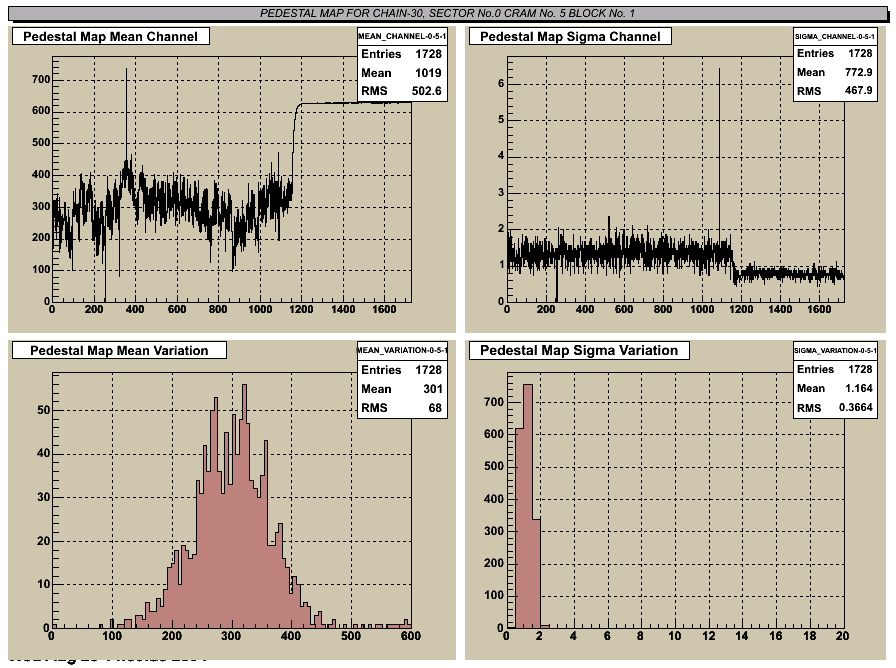Click the SIGMA_CHANNEL-0-5-1 stats box header
Image resolution: width=896 pixels, height=668 pixels.
(835, 36)
